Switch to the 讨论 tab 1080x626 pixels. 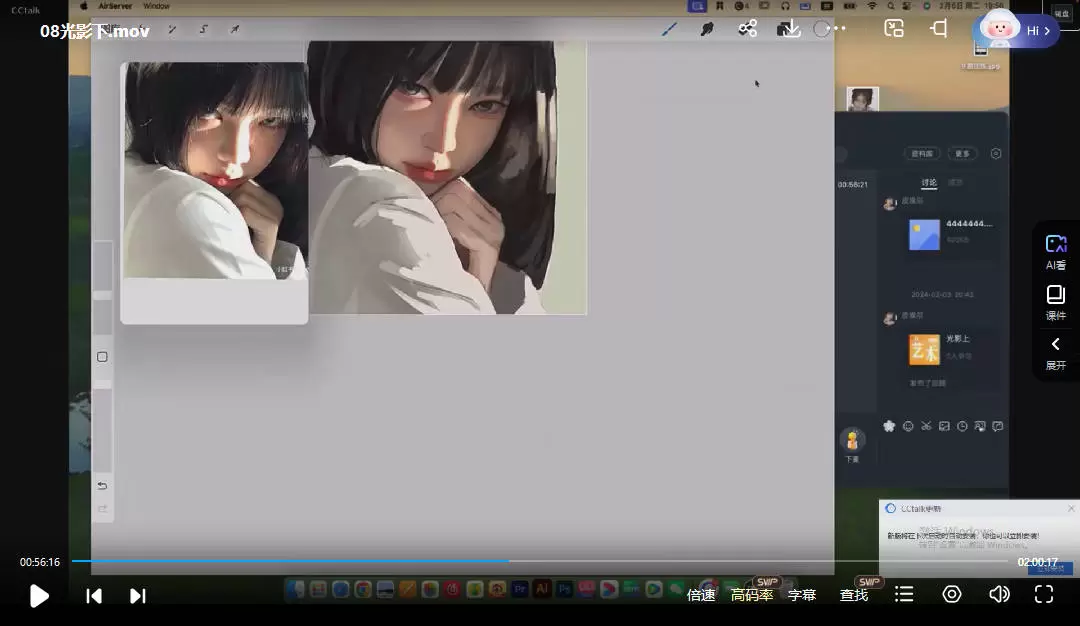pos(929,183)
